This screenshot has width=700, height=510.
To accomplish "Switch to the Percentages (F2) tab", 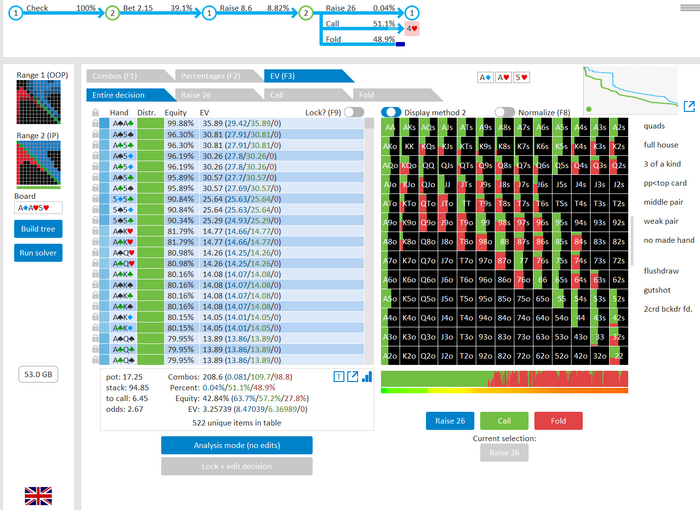I will [x=215, y=76].
